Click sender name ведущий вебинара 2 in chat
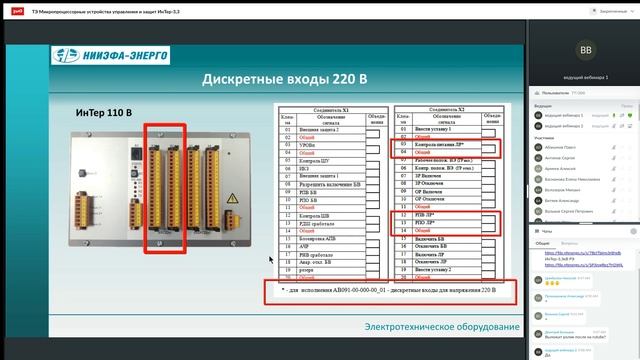The height and width of the screenshot is (360, 640). point(560,350)
